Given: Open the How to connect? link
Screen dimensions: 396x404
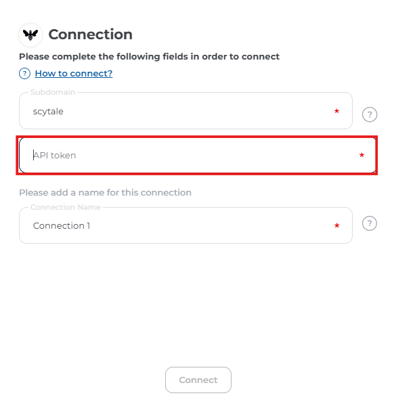Looking at the screenshot, I should [x=74, y=73].
